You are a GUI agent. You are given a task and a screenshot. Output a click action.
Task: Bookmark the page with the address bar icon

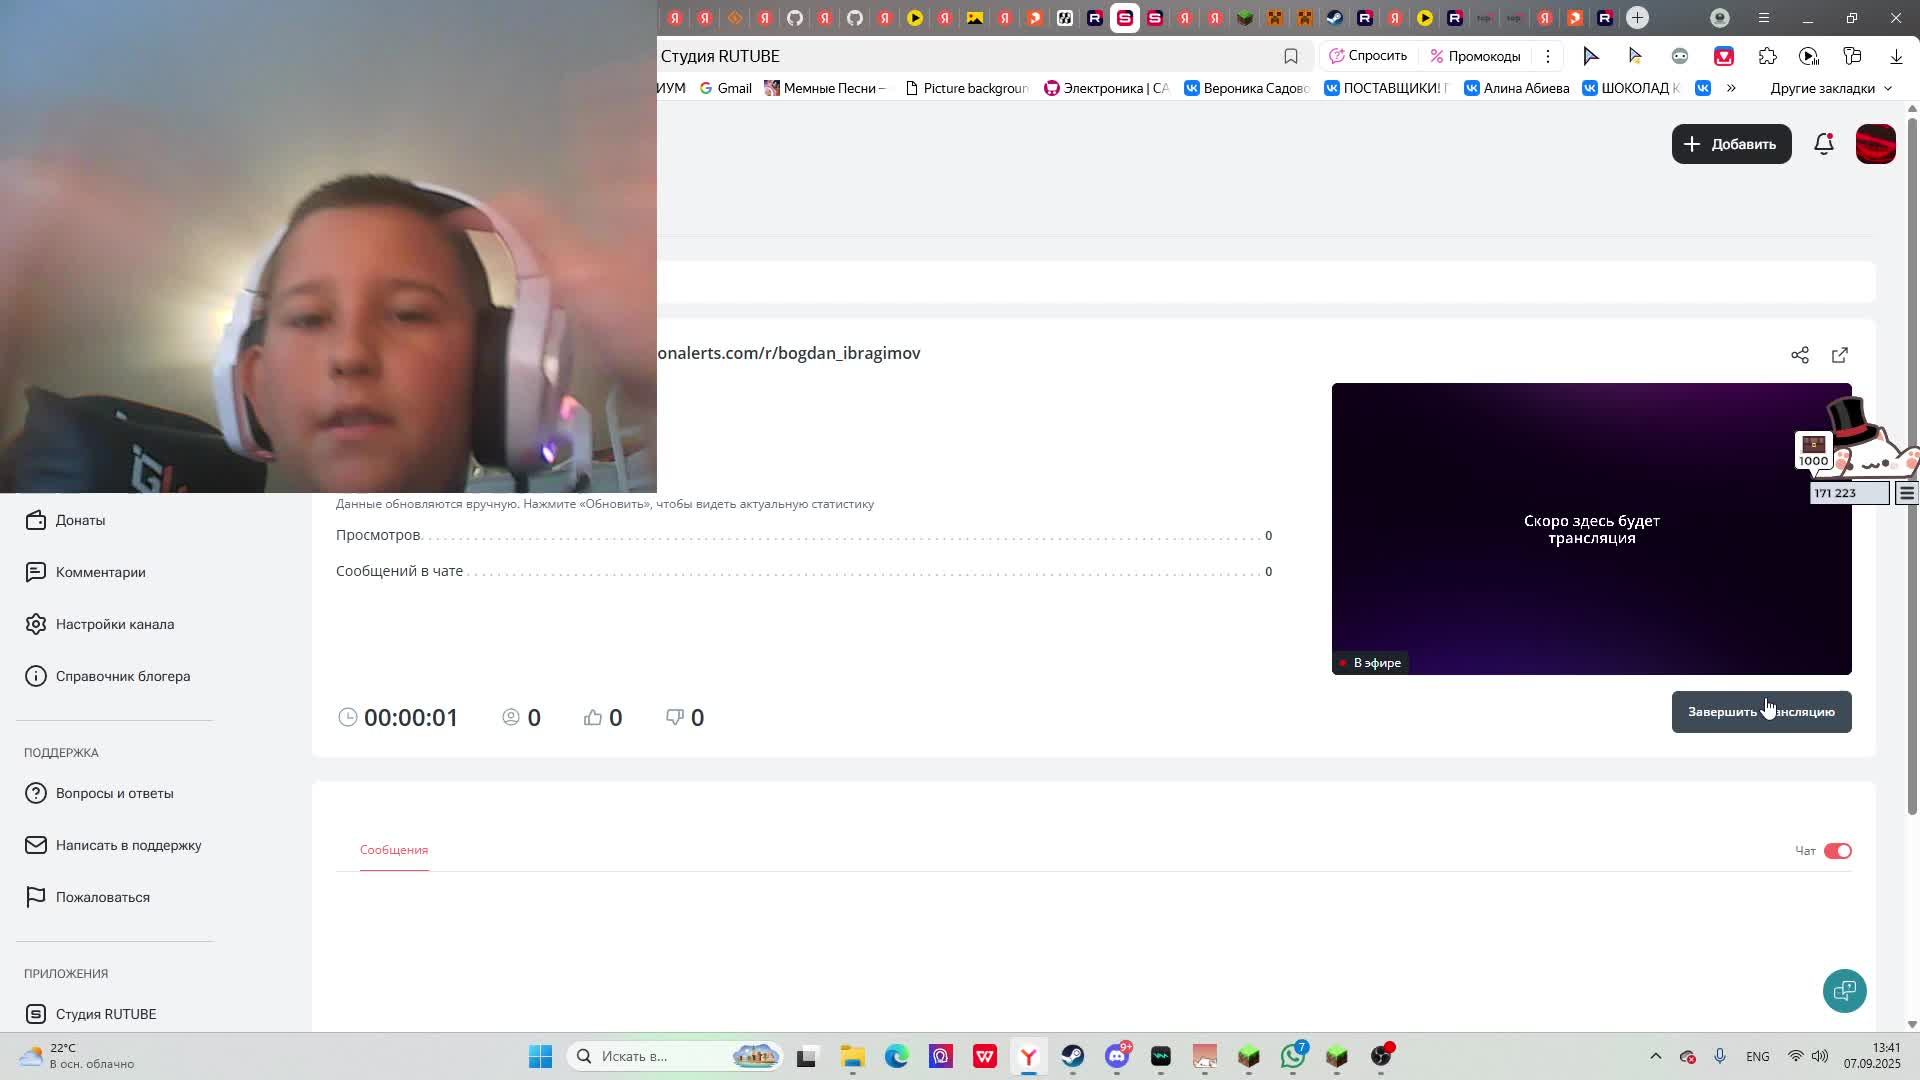tap(1291, 56)
